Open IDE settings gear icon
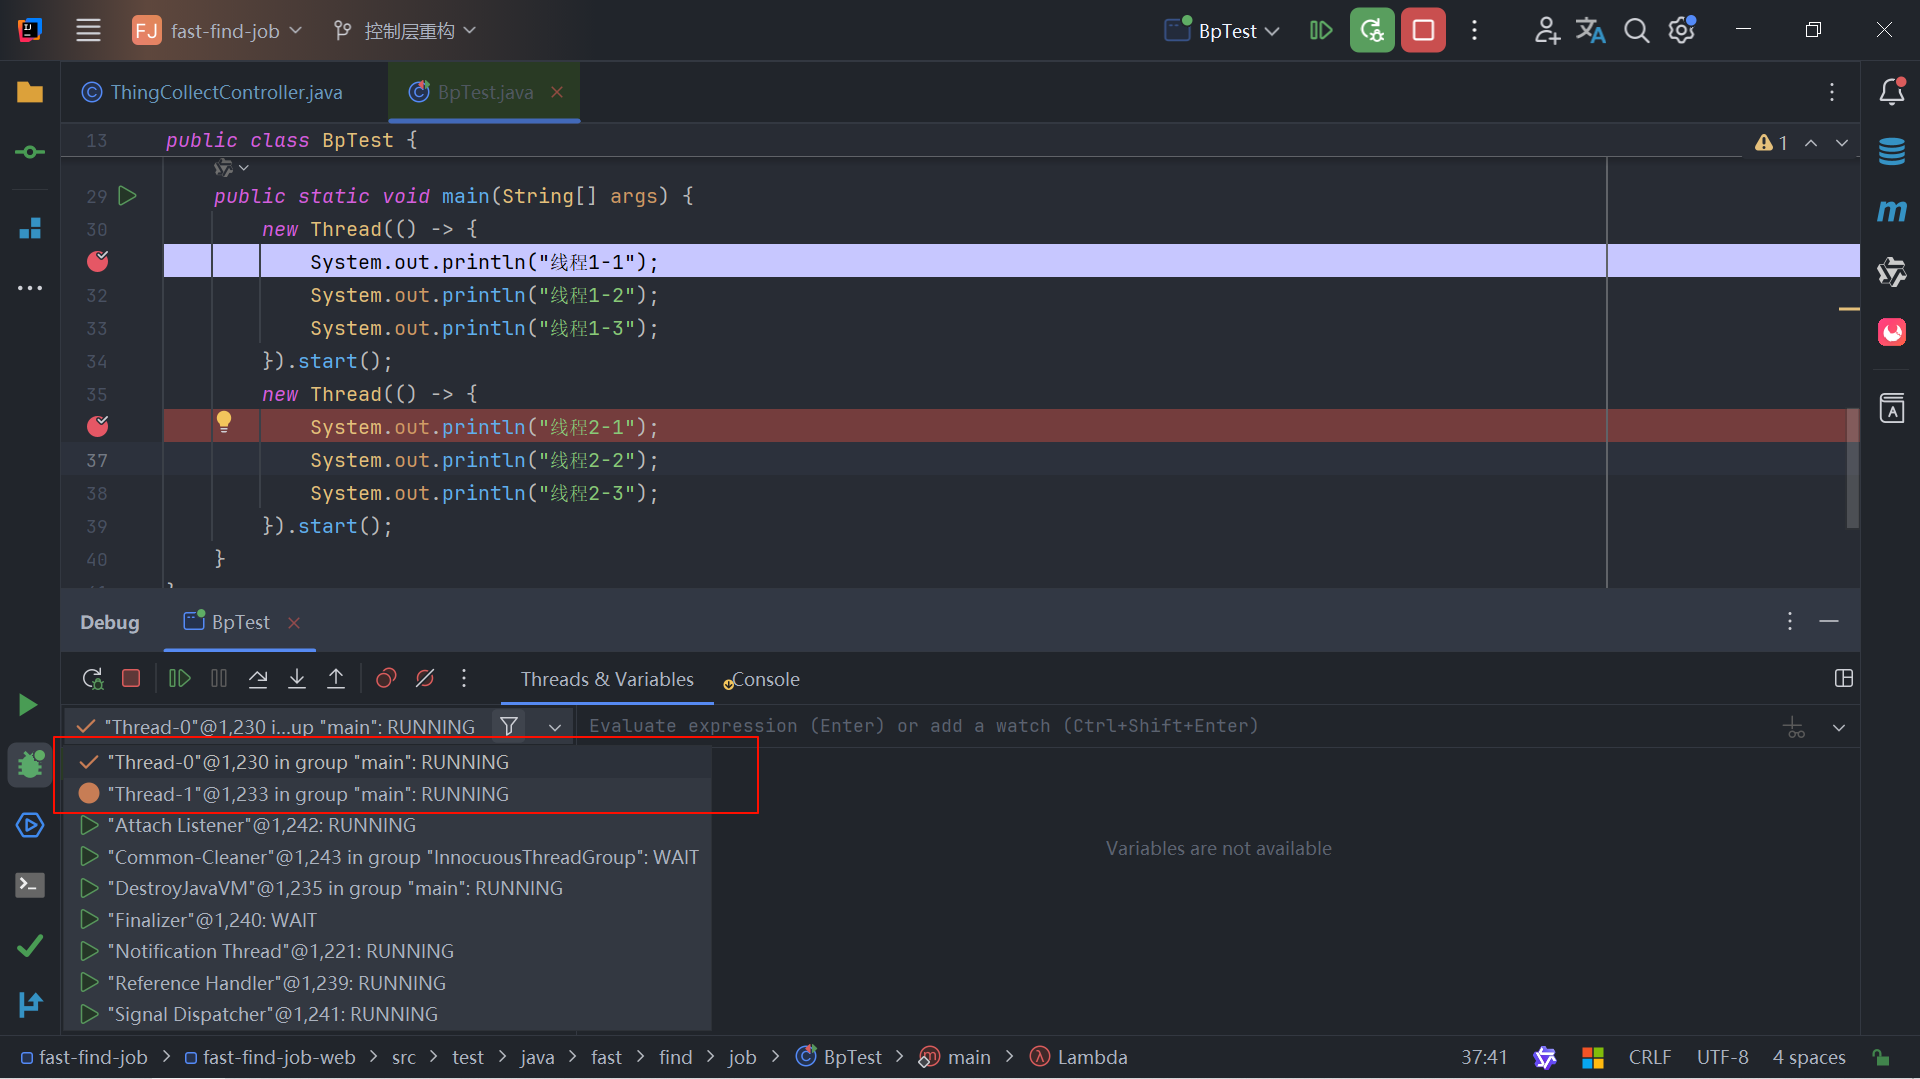This screenshot has height=1079, width=1920. tap(1682, 30)
